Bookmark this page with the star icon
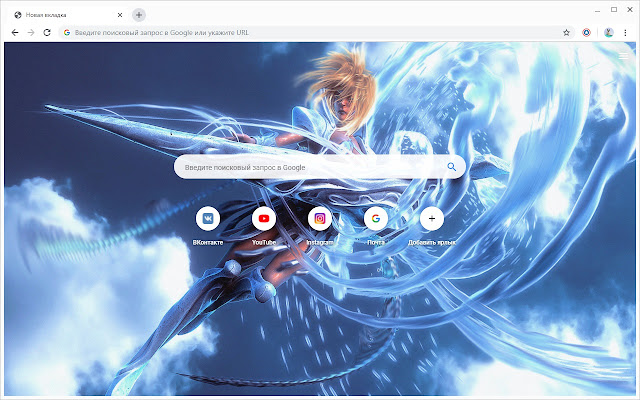Screen dimensions: 640x400 click(566, 33)
